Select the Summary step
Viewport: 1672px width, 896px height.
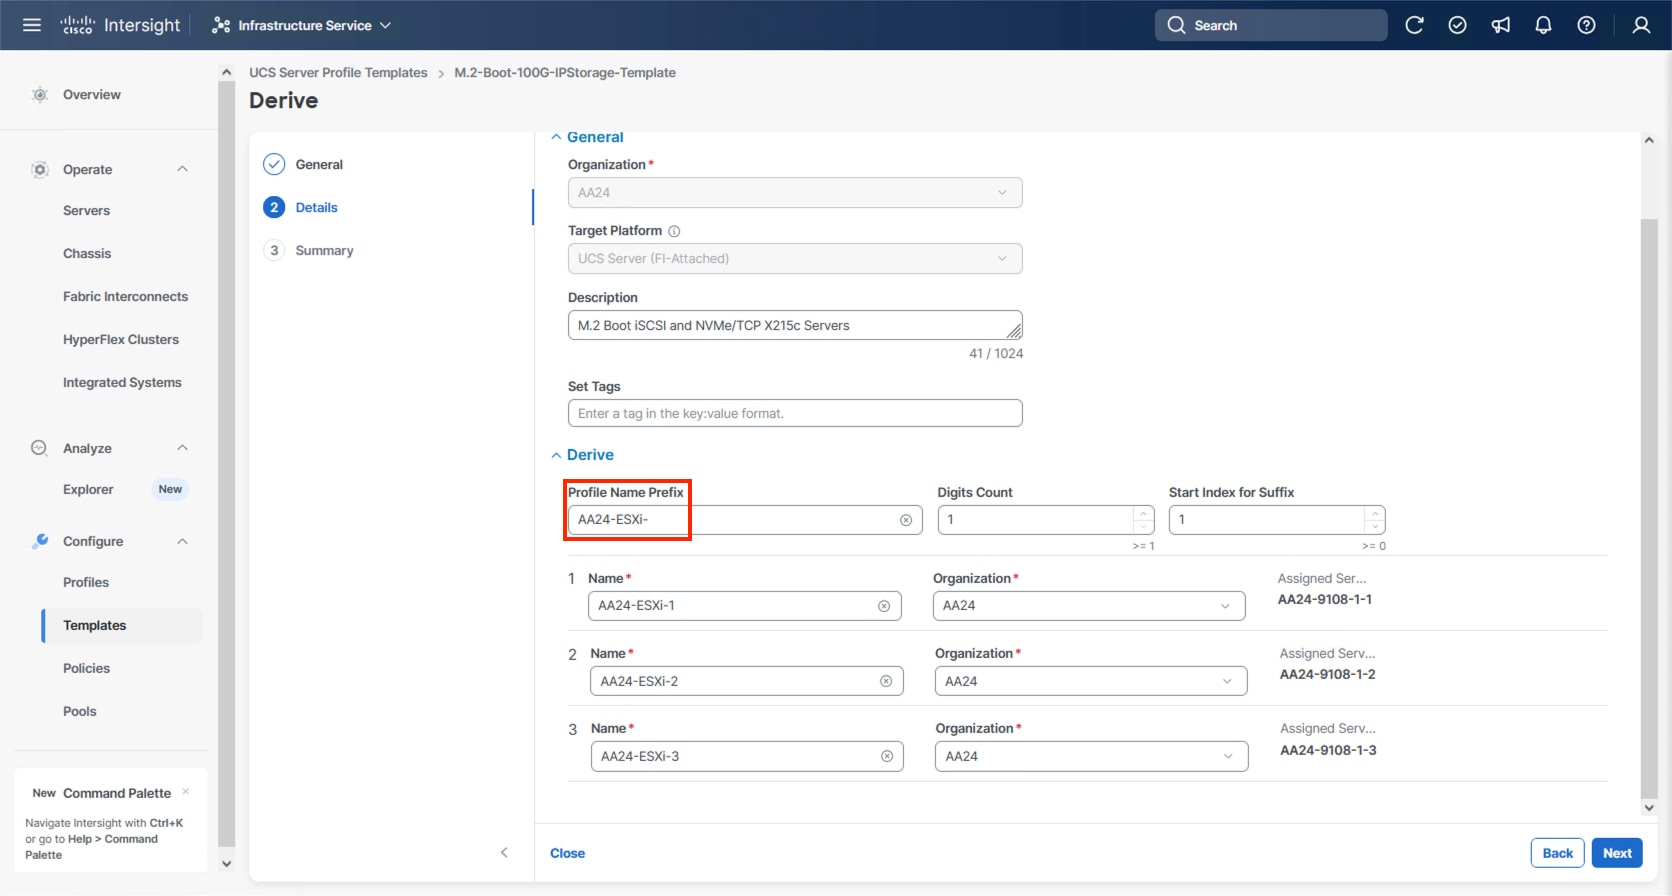pos(324,250)
